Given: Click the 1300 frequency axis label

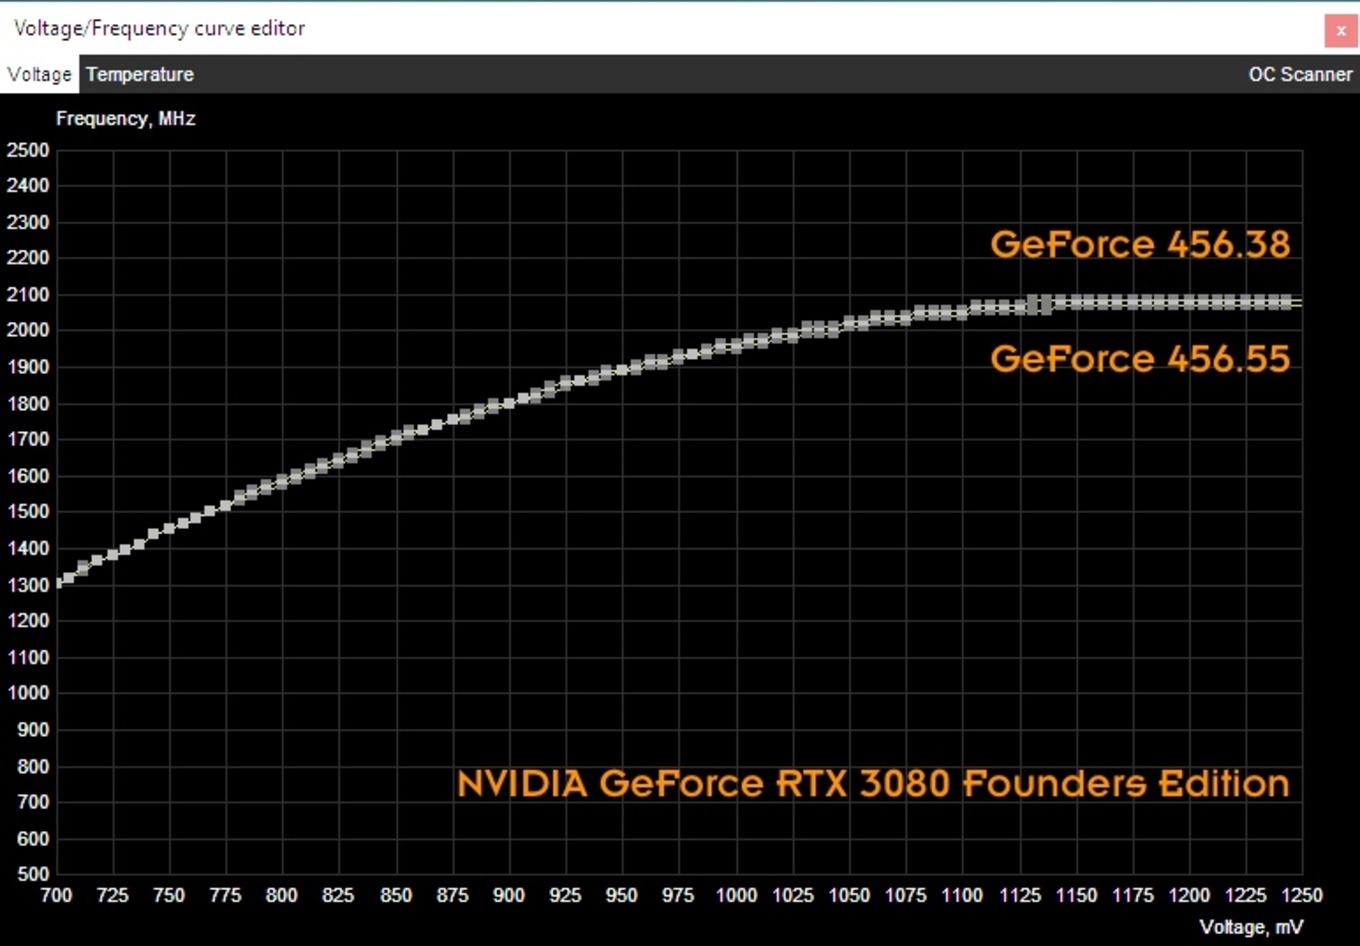Looking at the screenshot, I should point(27,585).
